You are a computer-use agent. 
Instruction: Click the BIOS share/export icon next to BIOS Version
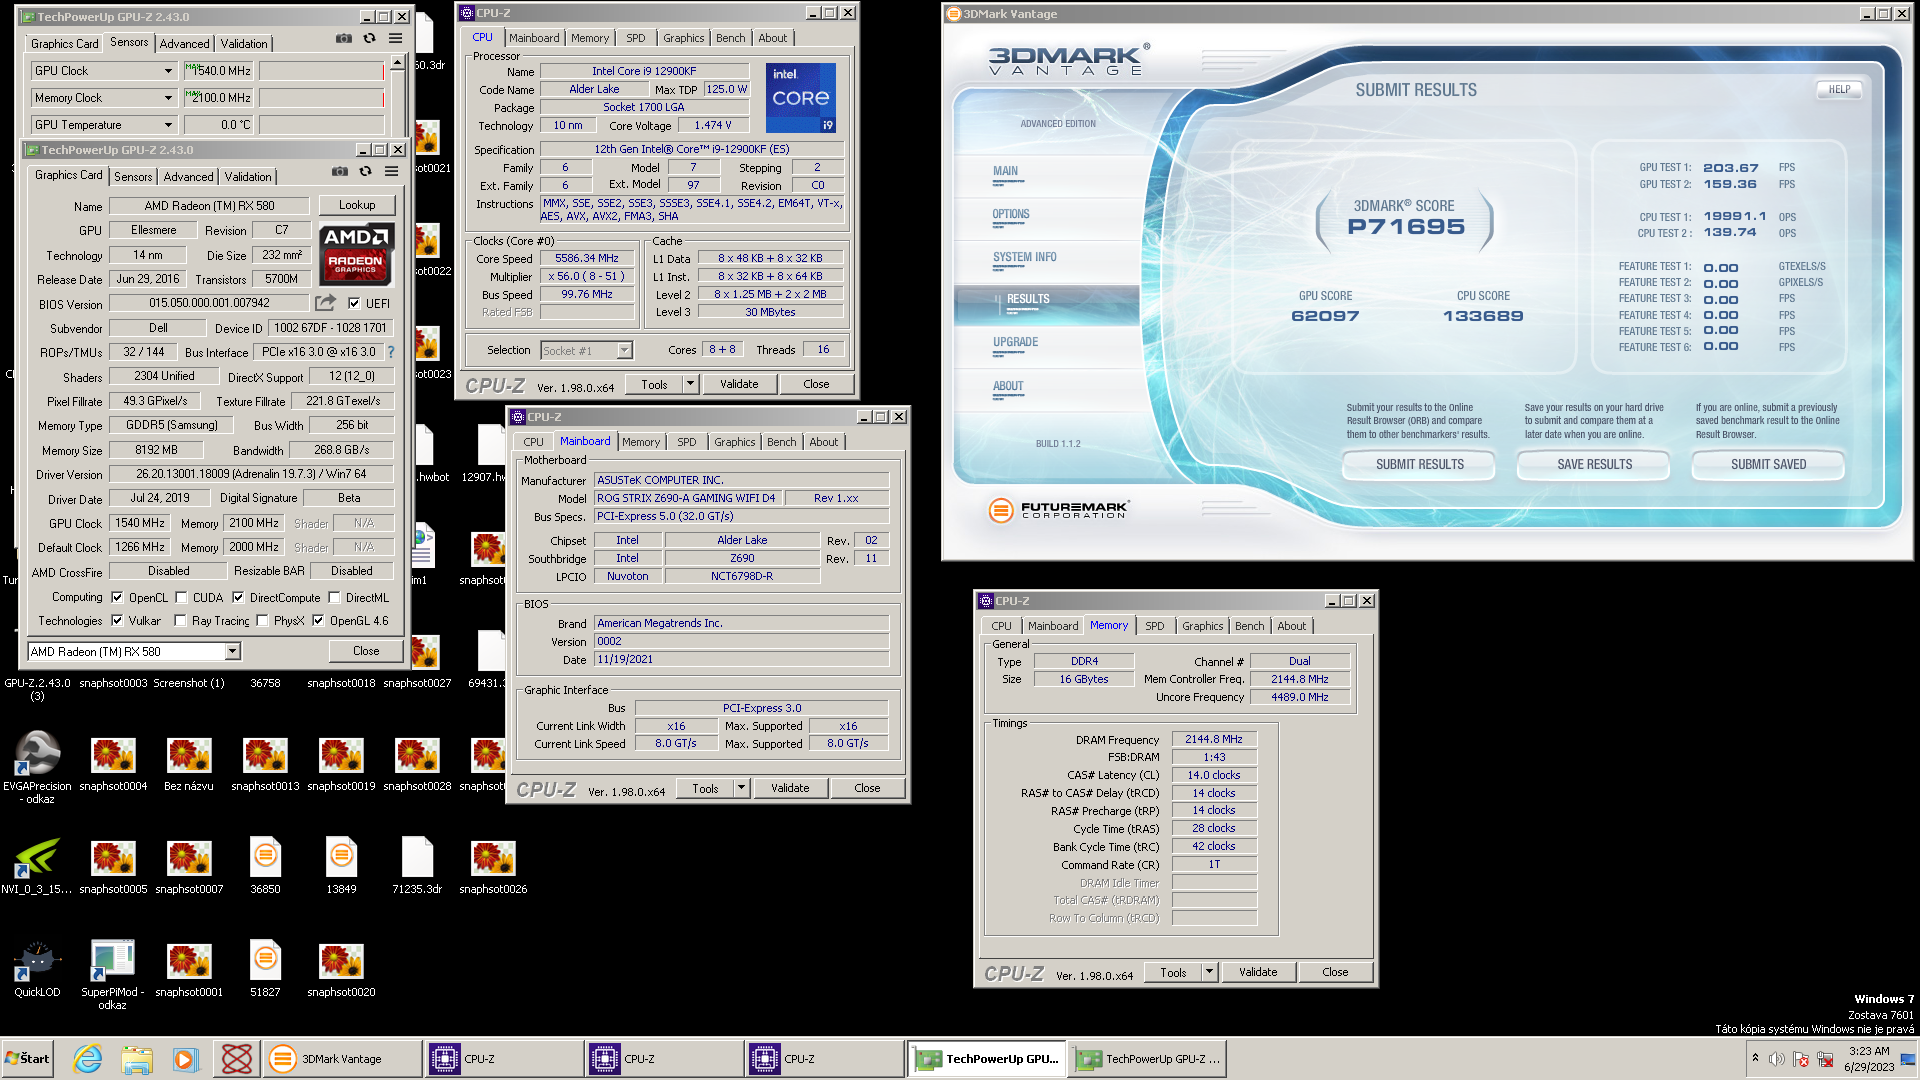325,302
